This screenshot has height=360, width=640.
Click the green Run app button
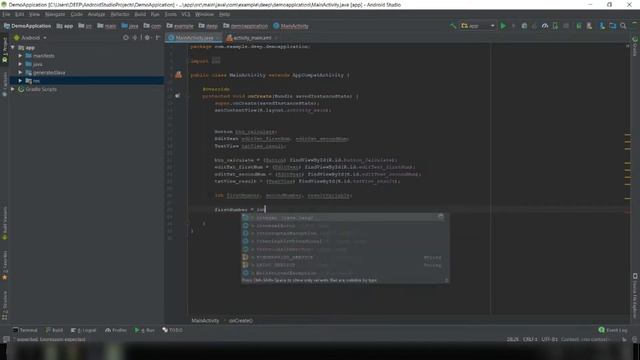(503, 26)
